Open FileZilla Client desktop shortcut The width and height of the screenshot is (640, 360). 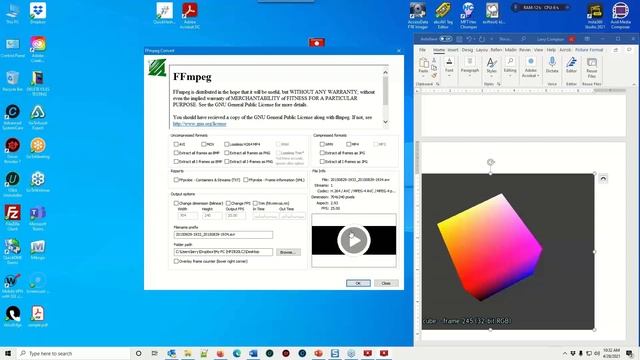pos(12,218)
